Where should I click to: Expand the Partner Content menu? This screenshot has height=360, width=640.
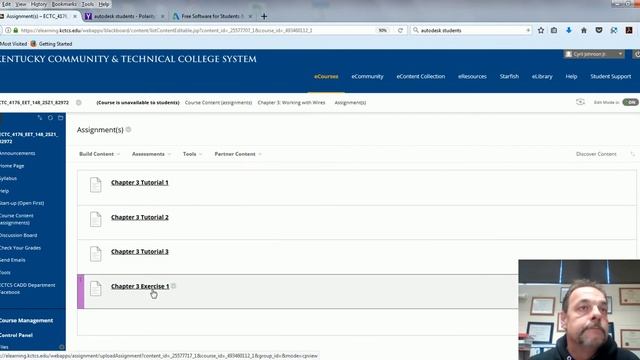point(238,154)
